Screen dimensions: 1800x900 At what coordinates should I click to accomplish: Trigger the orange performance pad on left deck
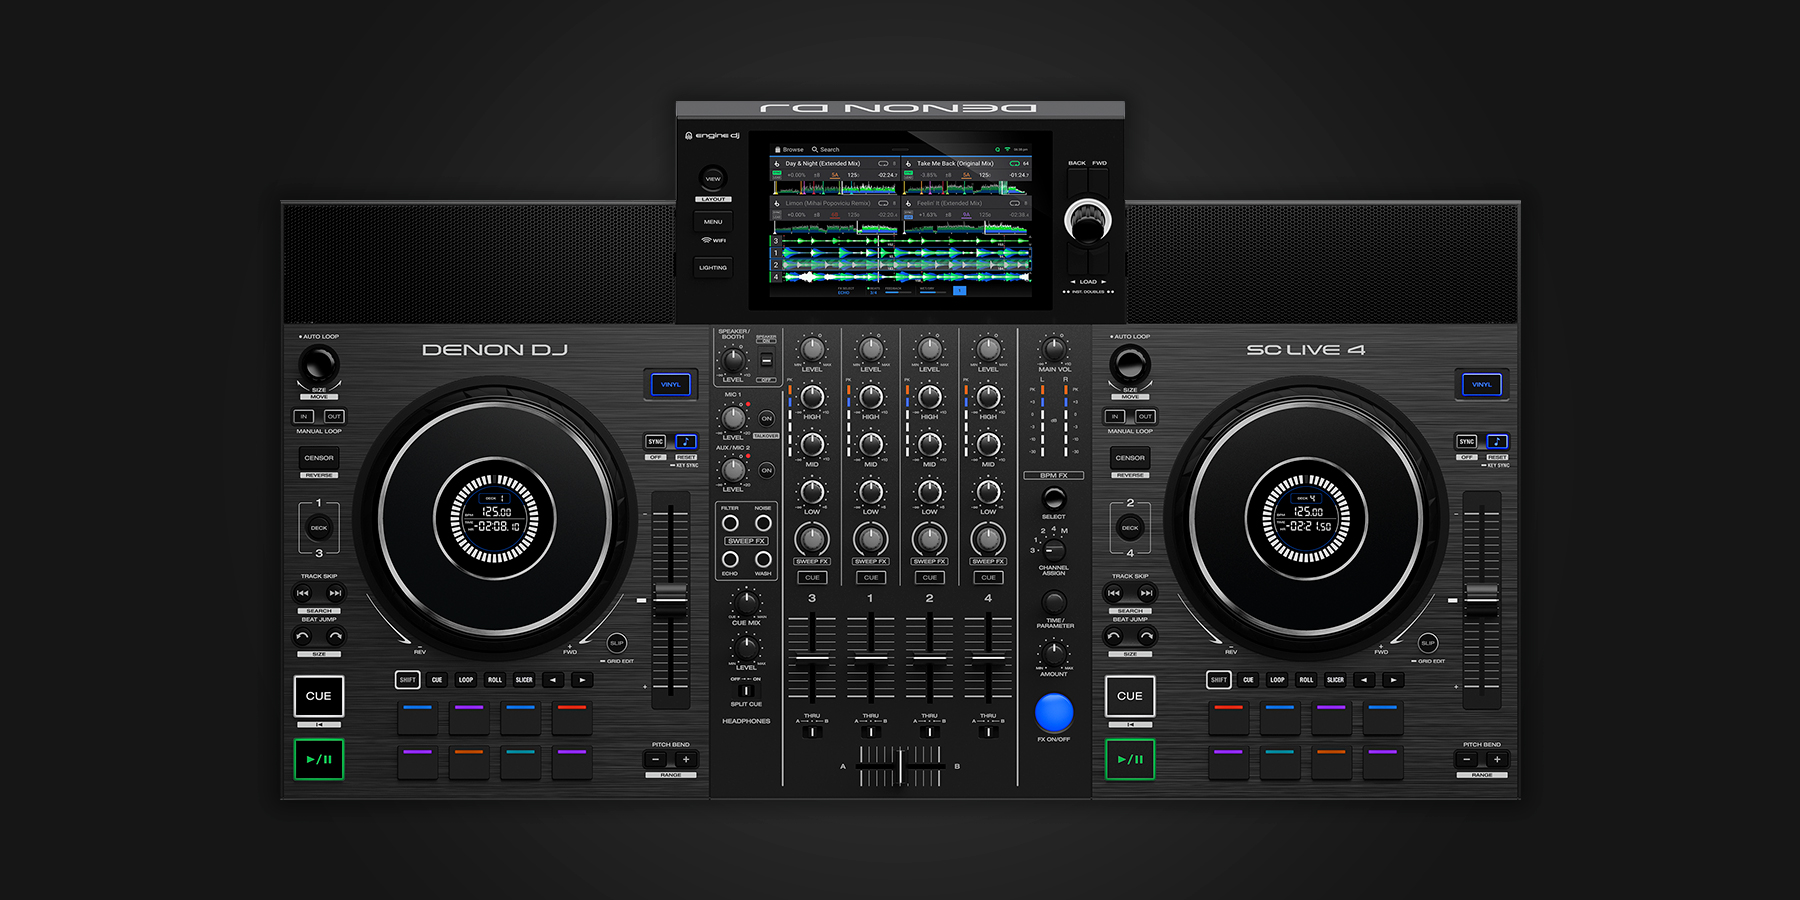point(469,762)
